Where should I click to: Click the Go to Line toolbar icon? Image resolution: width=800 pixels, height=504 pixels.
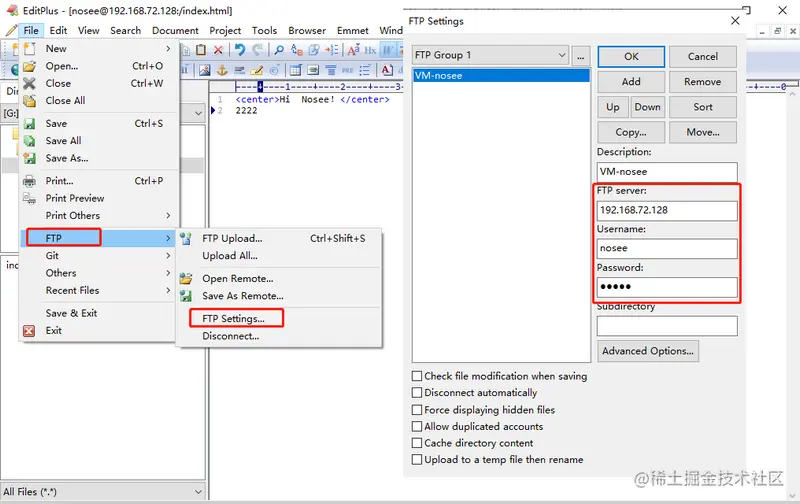pyautogui.click(x=332, y=49)
